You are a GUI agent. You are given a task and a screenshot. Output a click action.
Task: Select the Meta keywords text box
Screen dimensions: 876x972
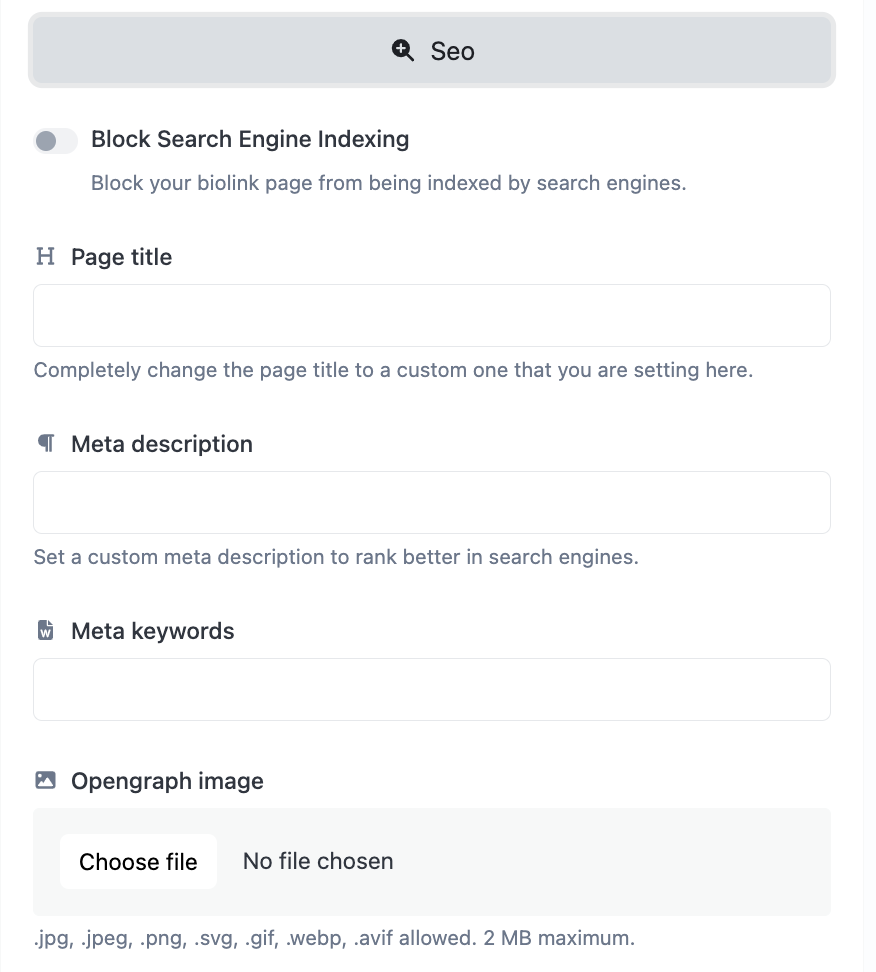(432, 690)
